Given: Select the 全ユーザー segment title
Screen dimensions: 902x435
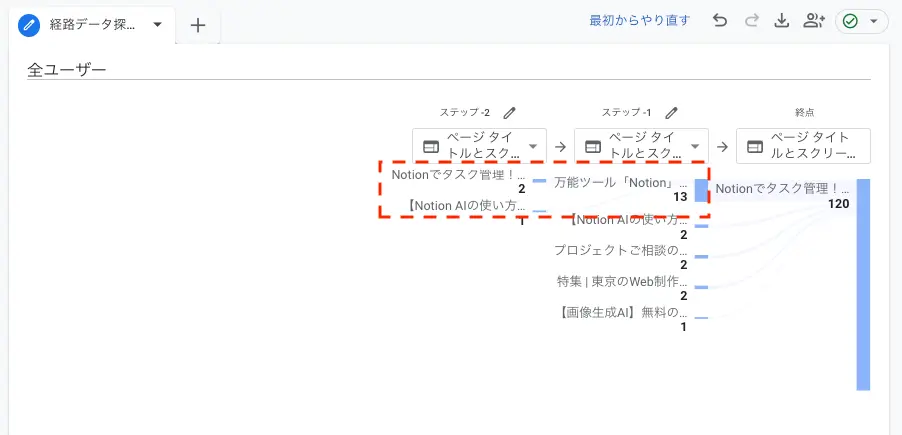Looking at the screenshot, I should point(67,70).
